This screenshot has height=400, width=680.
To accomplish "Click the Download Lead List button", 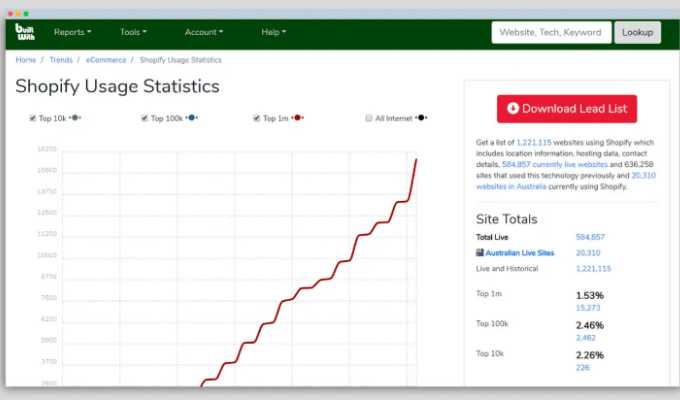I will [566, 109].
